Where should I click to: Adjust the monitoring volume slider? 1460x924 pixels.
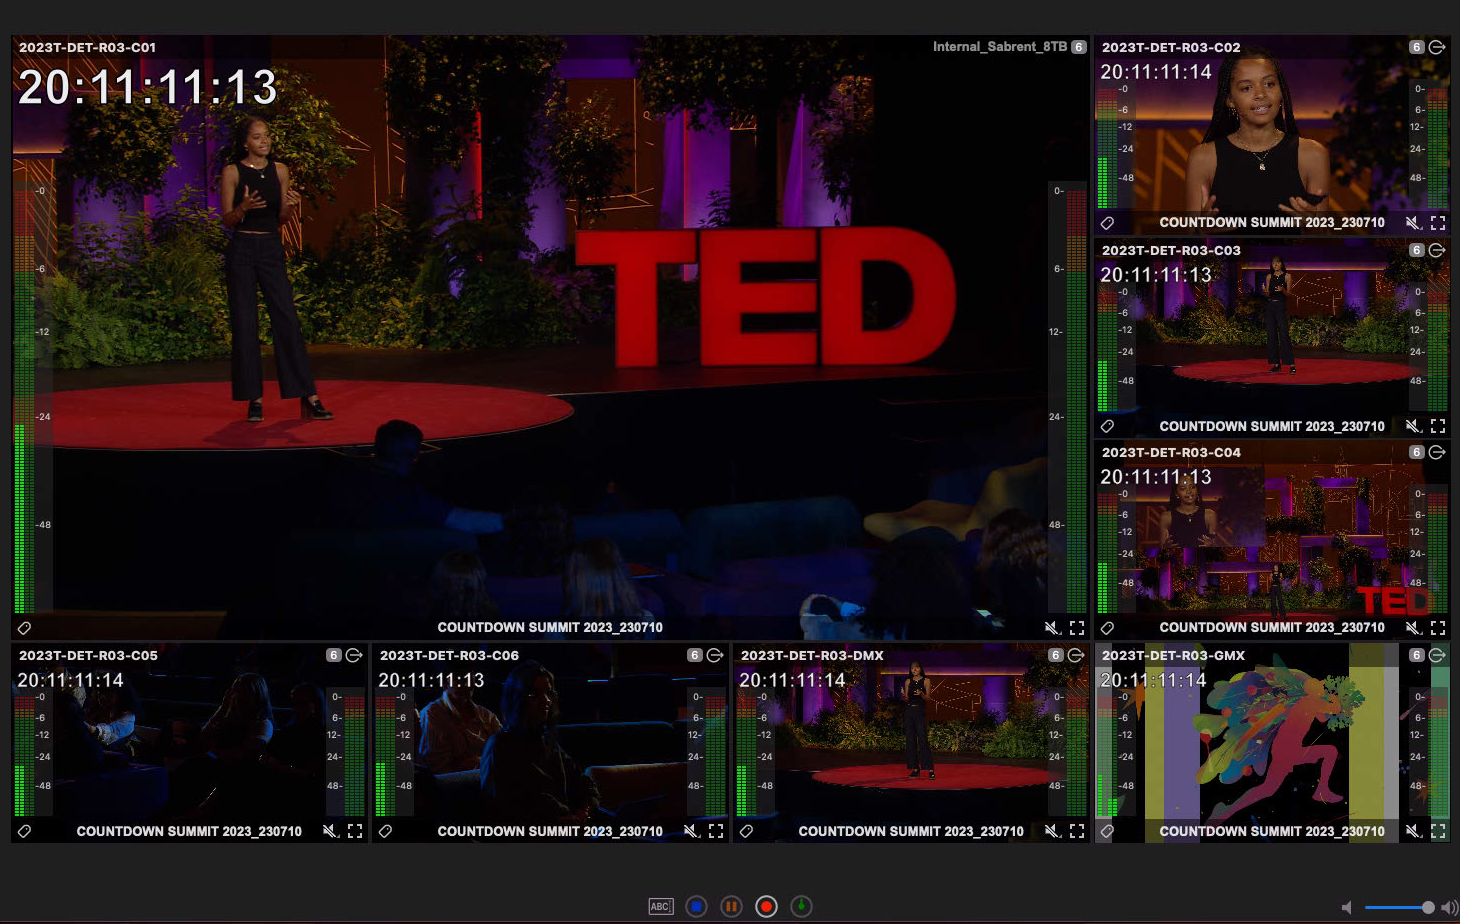pos(1399,907)
